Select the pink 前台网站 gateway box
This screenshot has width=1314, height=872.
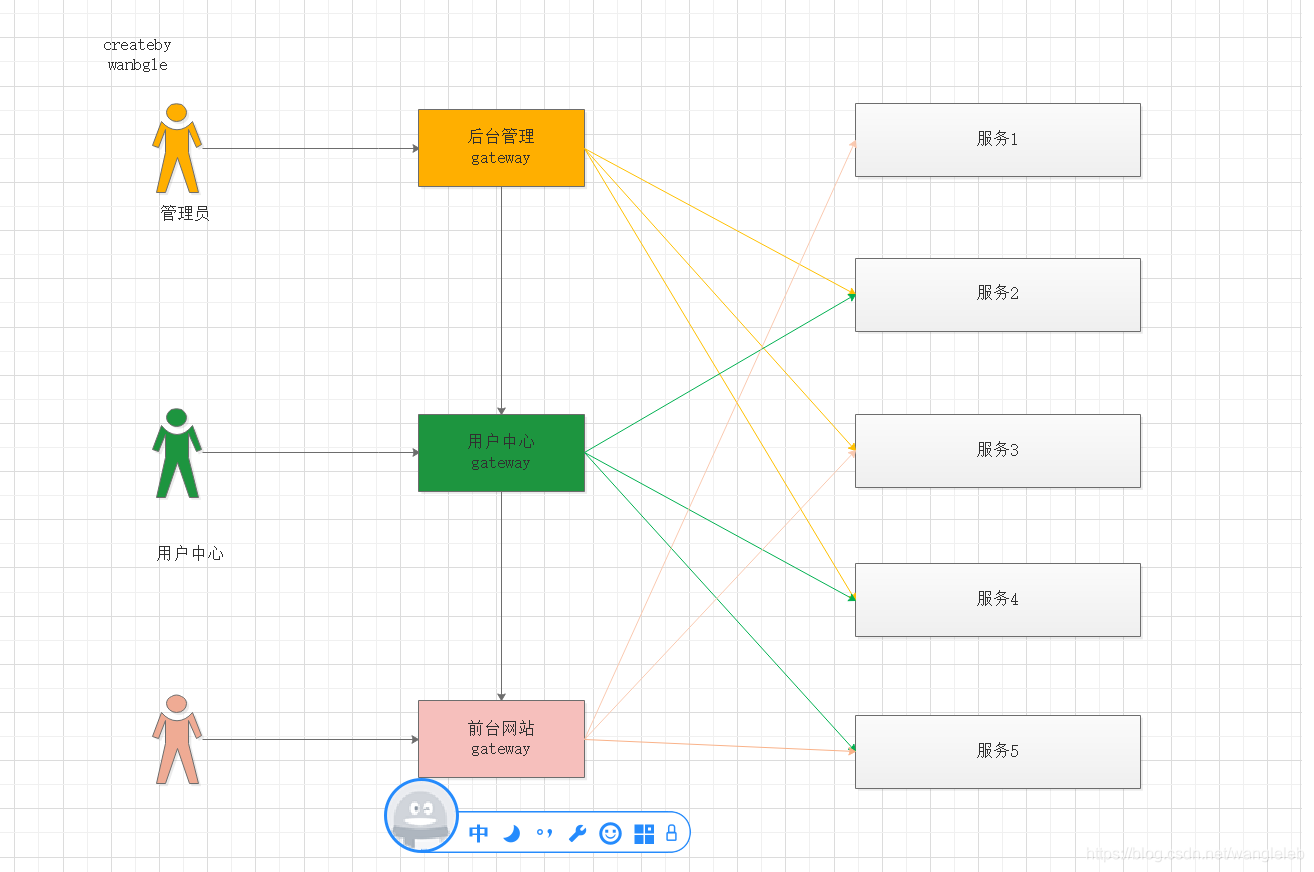(501, 739)
